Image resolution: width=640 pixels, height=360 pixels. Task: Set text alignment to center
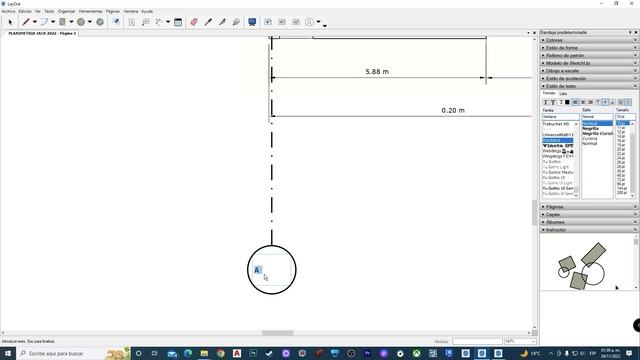[x=583, y=102]
